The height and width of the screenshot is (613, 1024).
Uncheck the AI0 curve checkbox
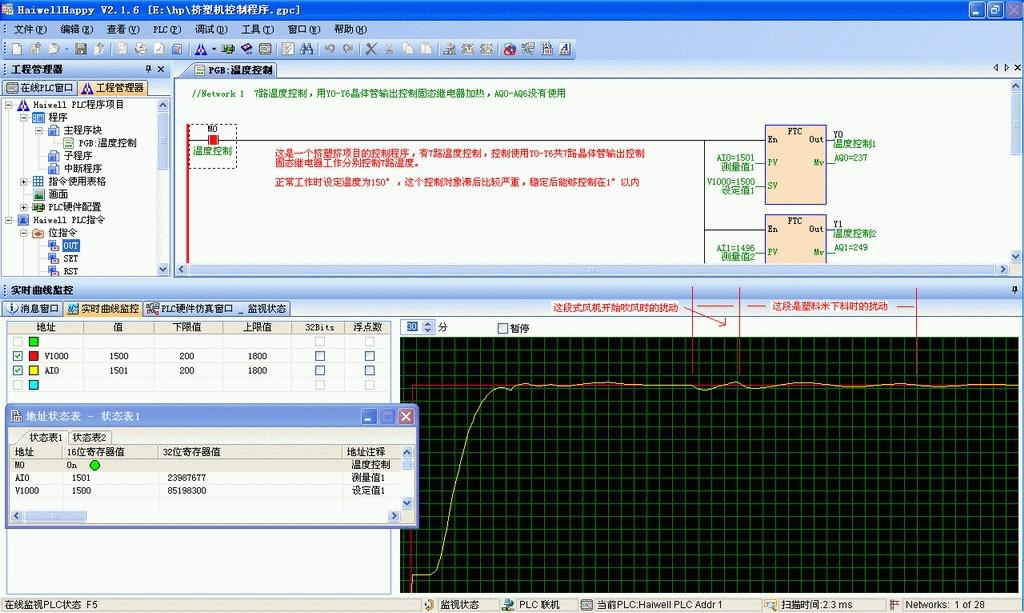pos(17,370)
